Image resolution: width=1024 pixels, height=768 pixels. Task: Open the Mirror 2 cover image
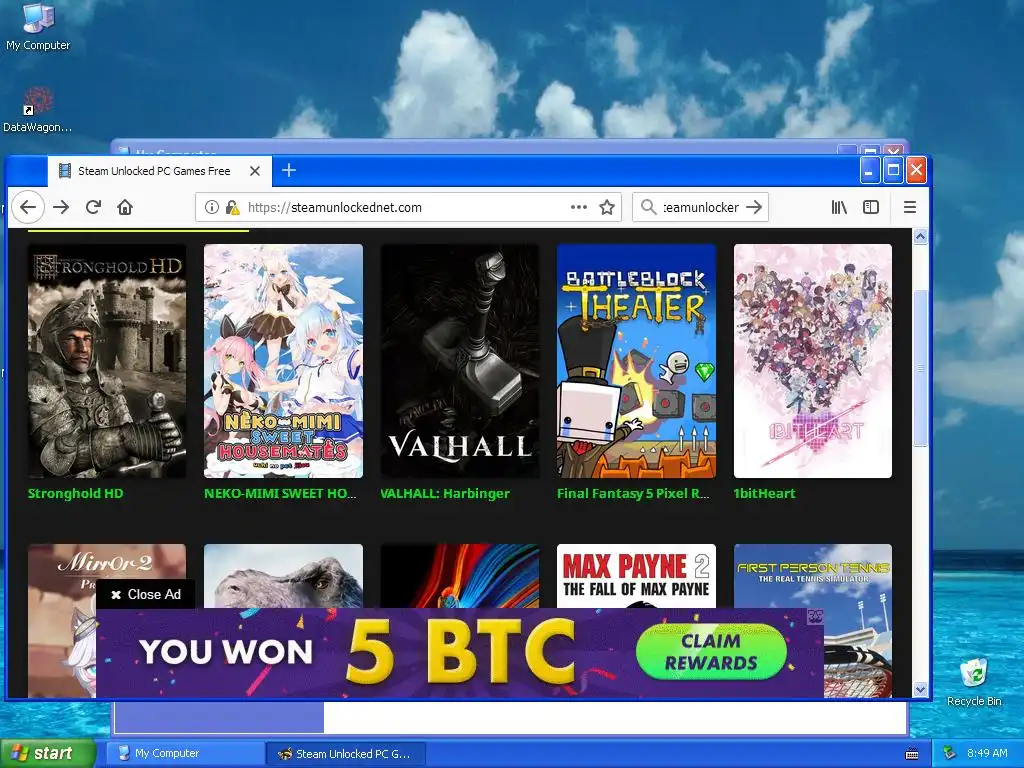(61, 620)
